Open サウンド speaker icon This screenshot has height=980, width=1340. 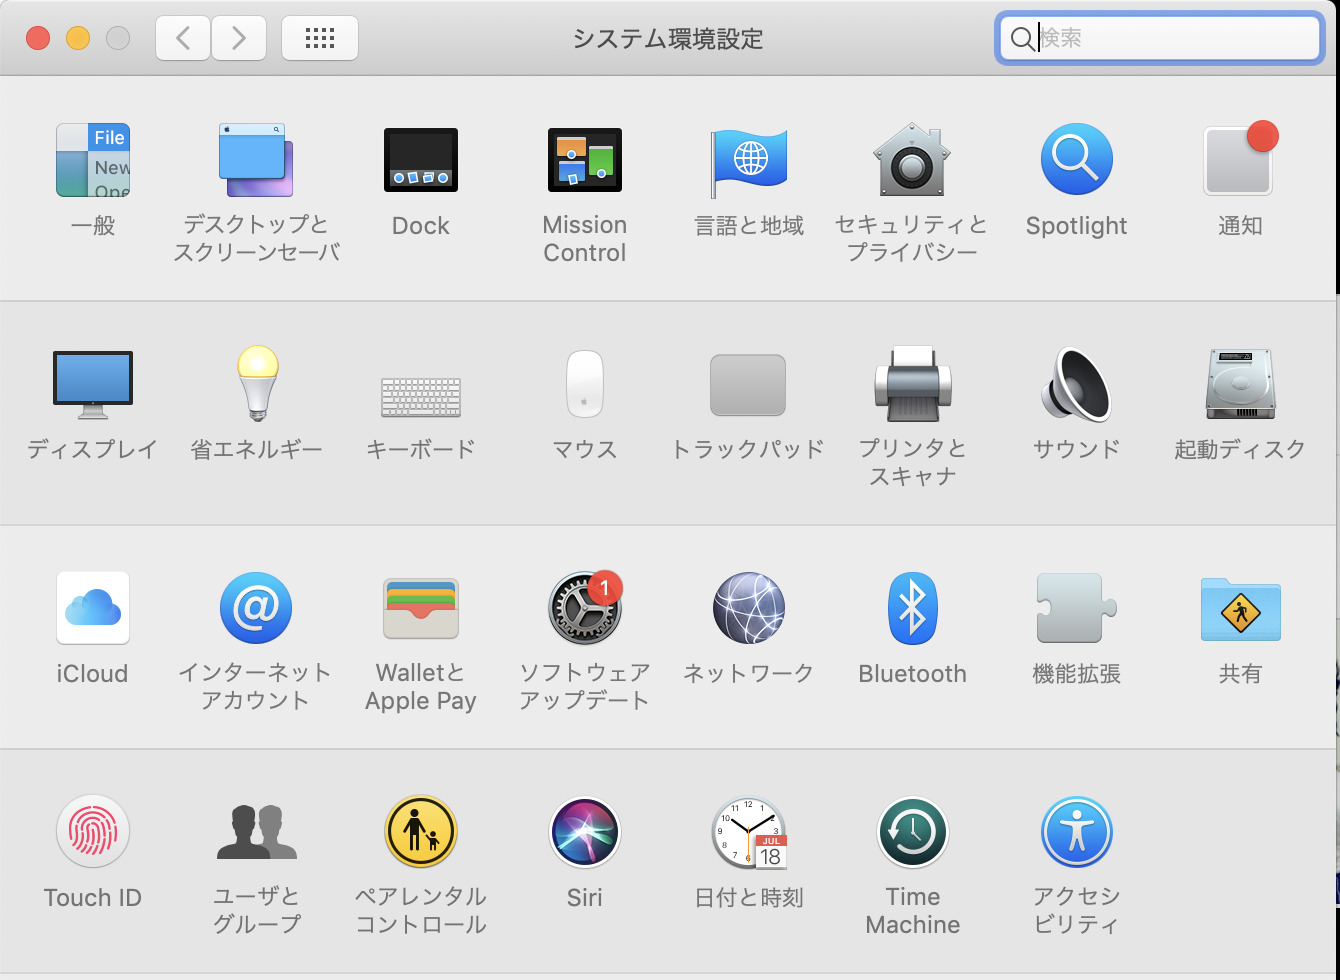click(1076, 384)
